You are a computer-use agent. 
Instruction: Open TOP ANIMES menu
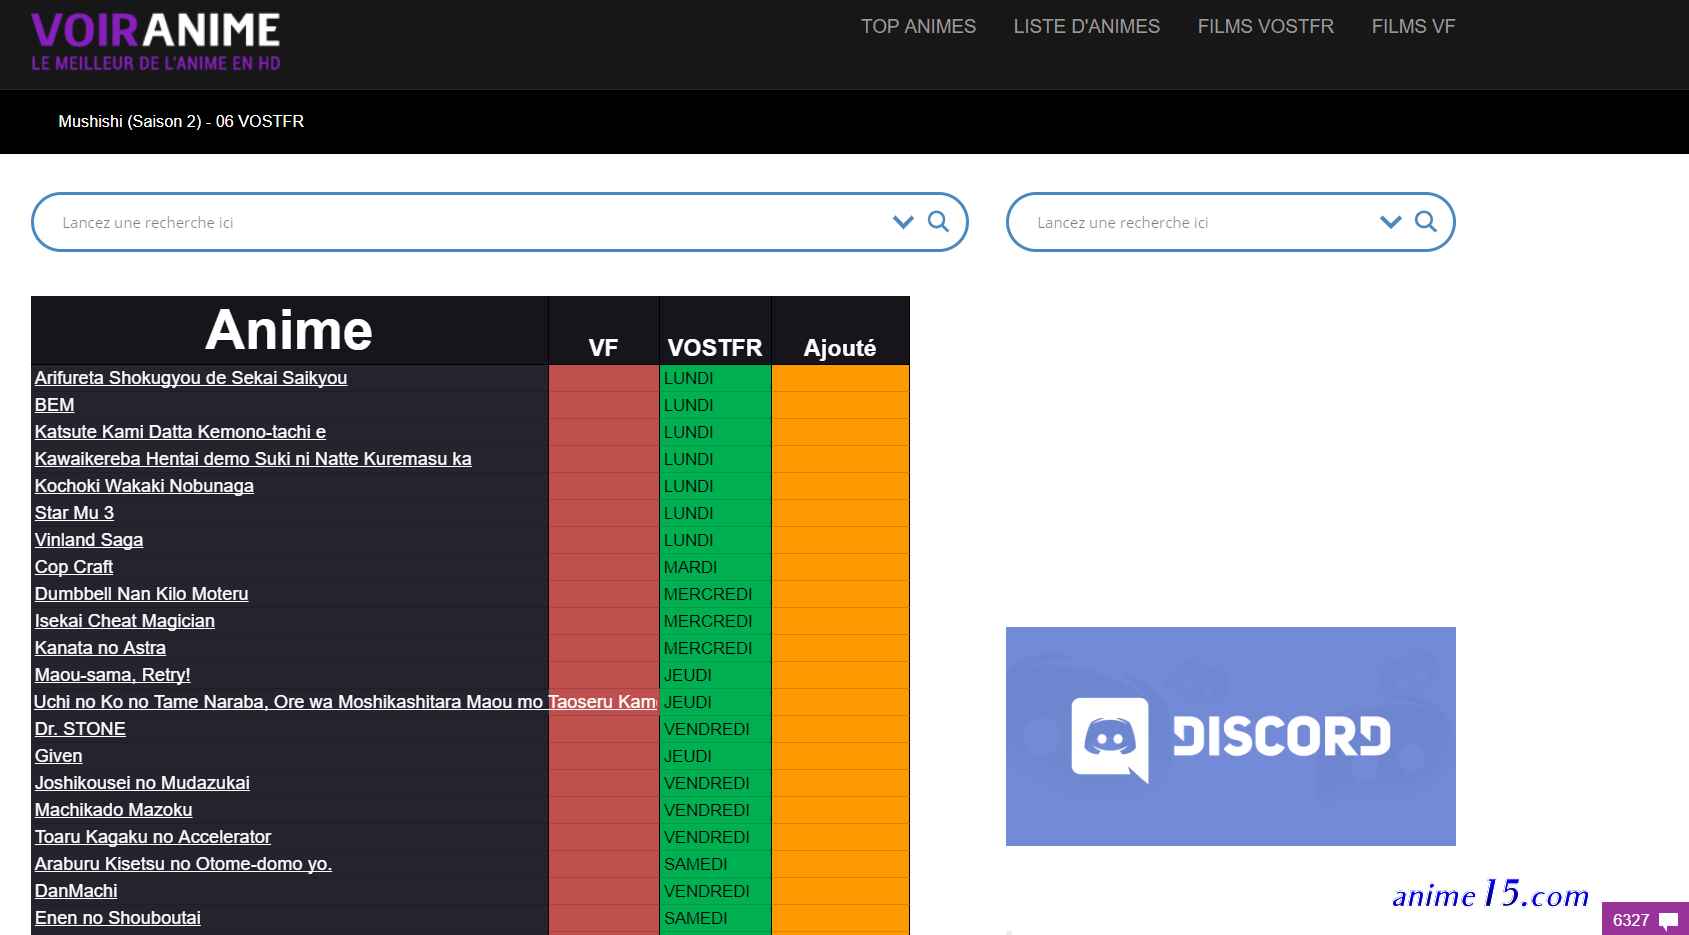918,27
